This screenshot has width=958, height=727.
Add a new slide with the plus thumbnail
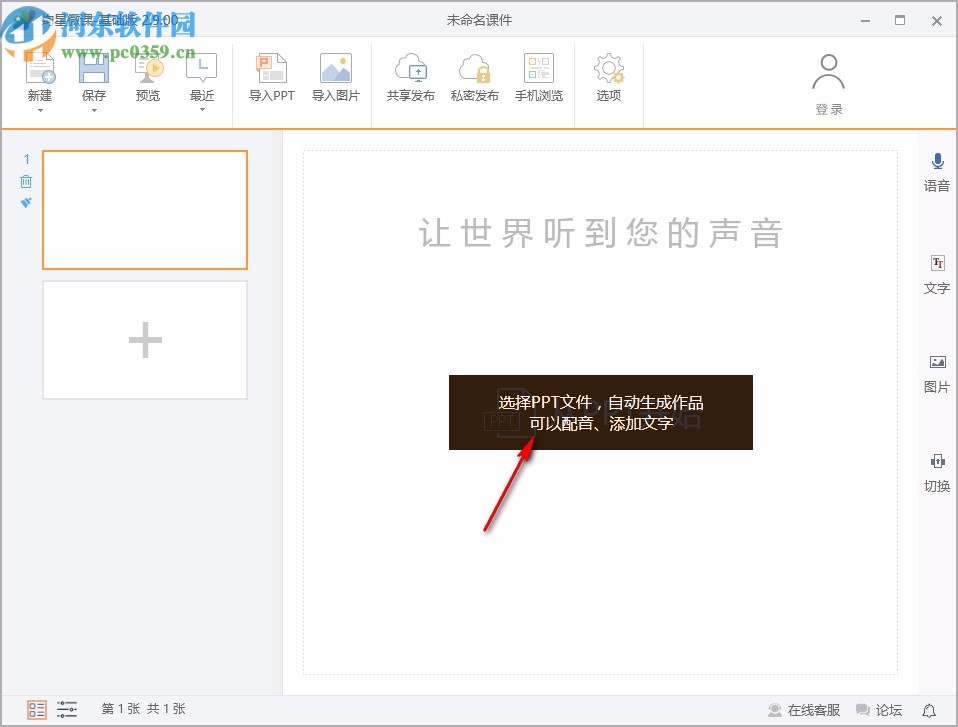[144, 339]
